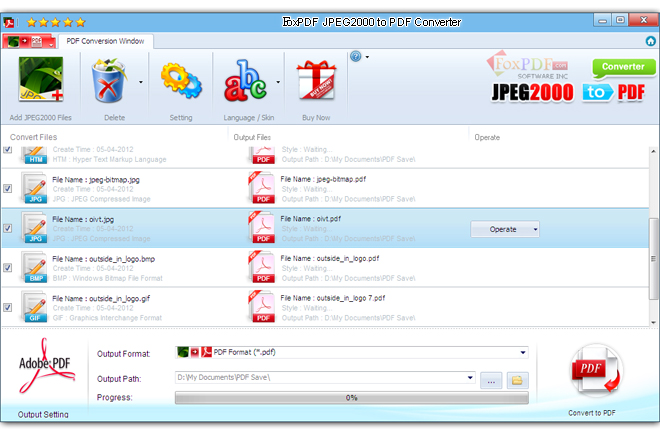Select 'File Name : outside_in_logo.bmp' text
The width and height of the screenshot is (660, 430).
click(104, 259)
